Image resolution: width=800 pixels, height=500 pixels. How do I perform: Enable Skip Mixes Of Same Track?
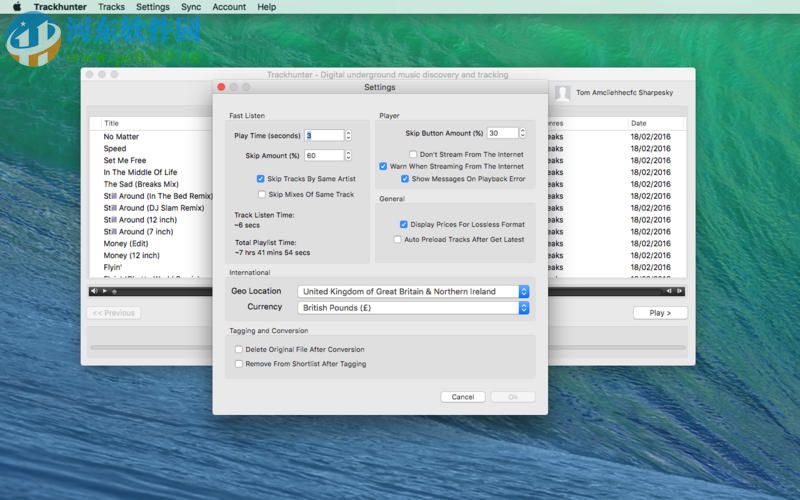click(x=262, y=194)
